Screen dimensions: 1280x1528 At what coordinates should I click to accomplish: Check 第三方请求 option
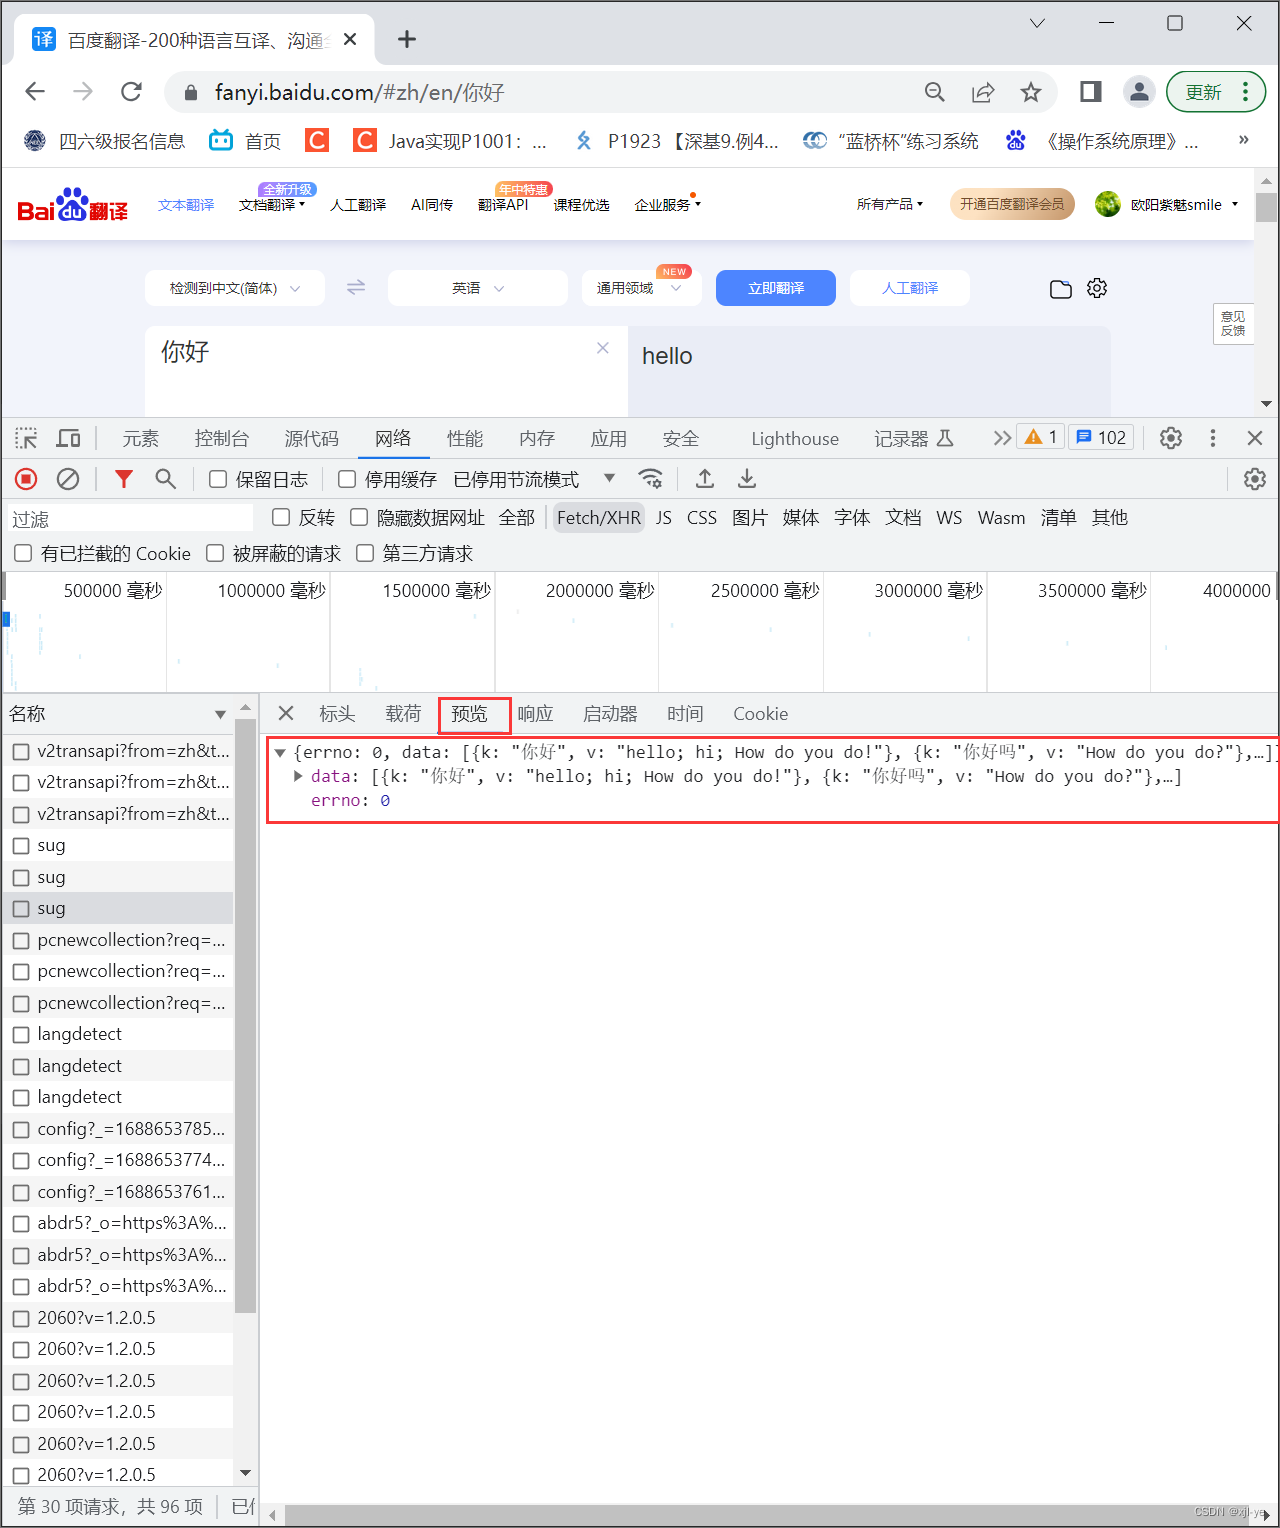(365, 553)
